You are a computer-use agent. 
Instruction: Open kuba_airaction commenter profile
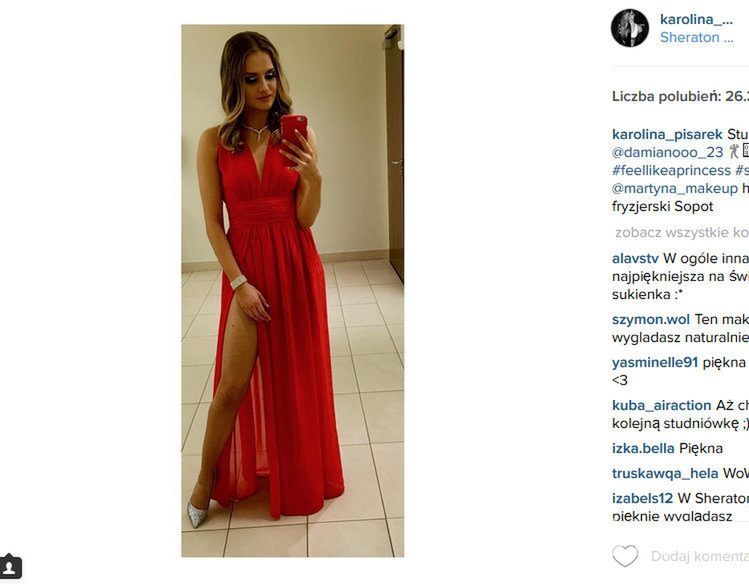(x=662, y=405)
